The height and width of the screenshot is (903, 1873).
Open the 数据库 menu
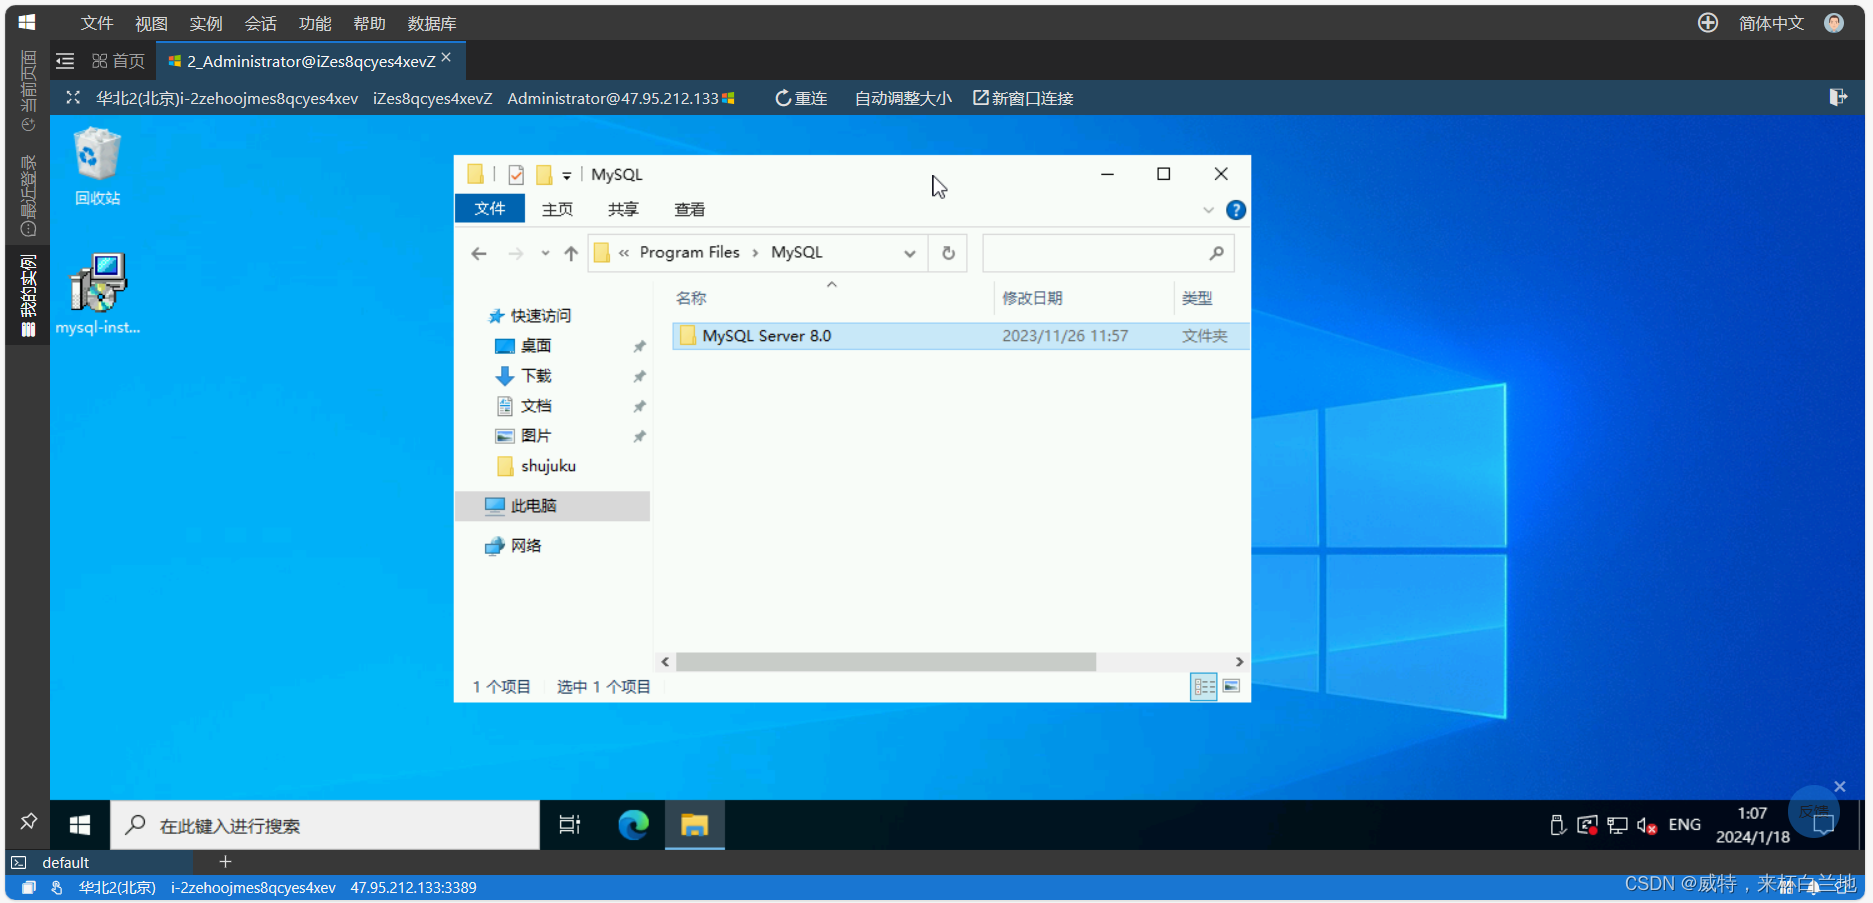[x=432, y=23]
